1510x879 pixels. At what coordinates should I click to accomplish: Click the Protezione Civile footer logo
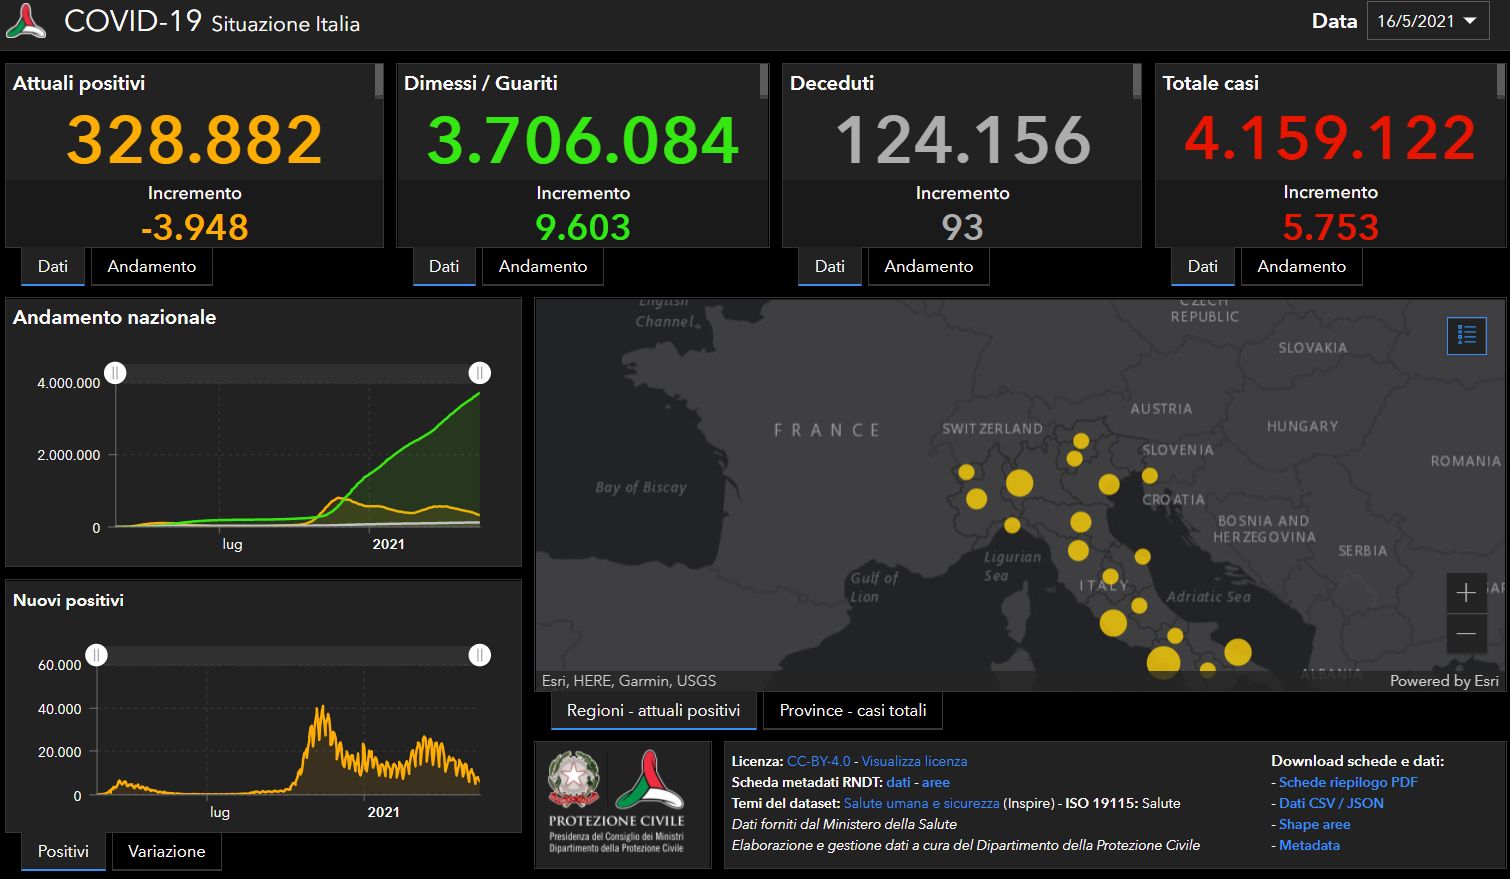pos(650,780)
